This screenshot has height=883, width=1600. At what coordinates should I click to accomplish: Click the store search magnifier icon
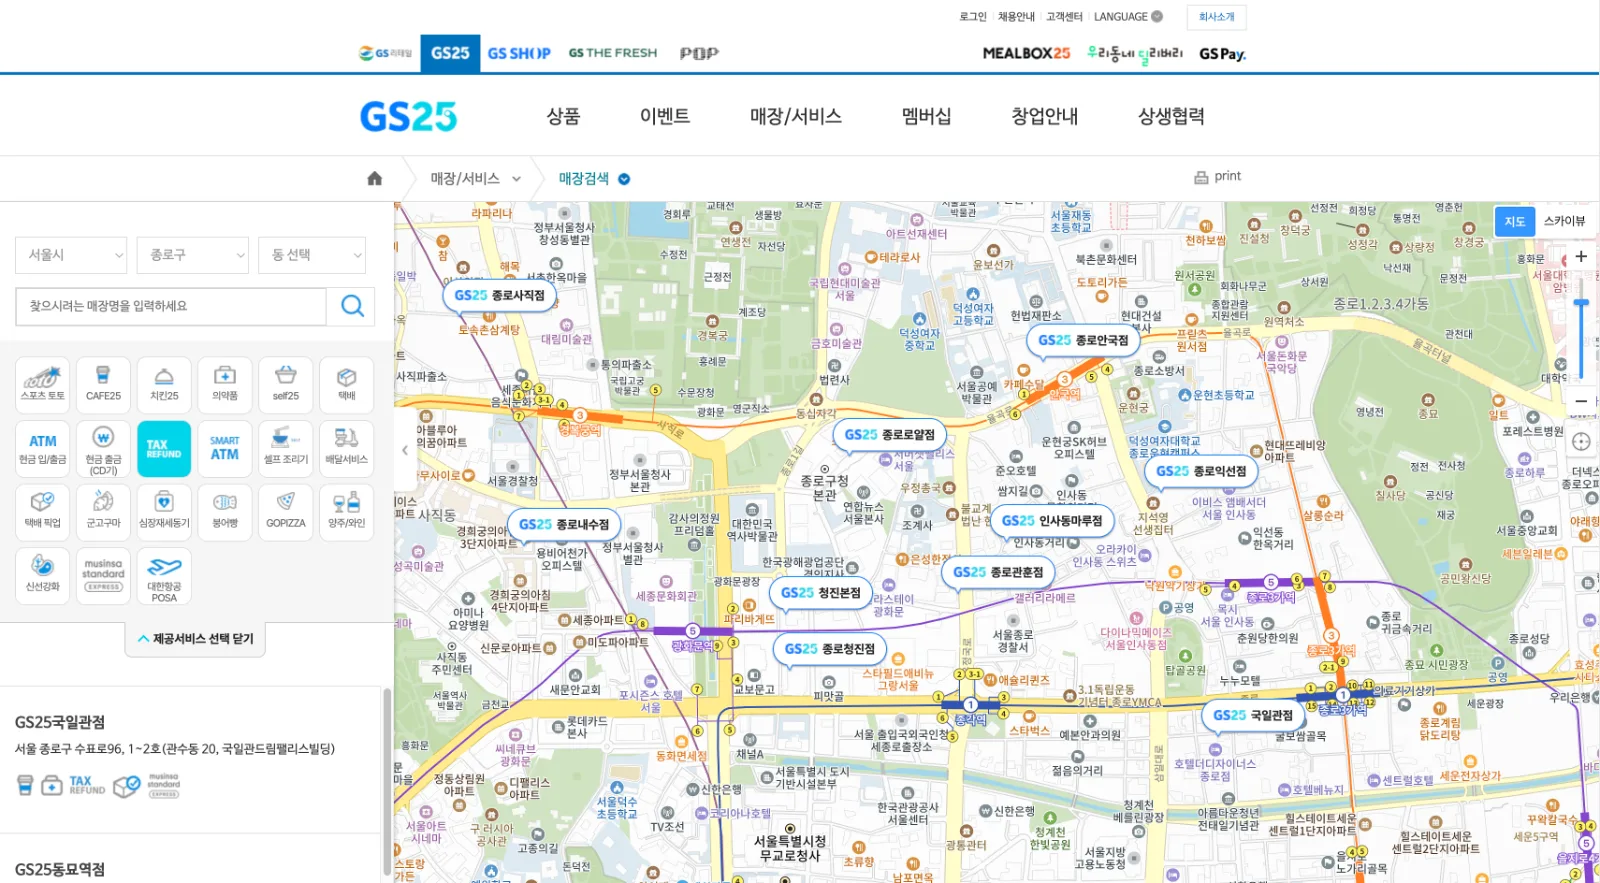pos(352,306)
